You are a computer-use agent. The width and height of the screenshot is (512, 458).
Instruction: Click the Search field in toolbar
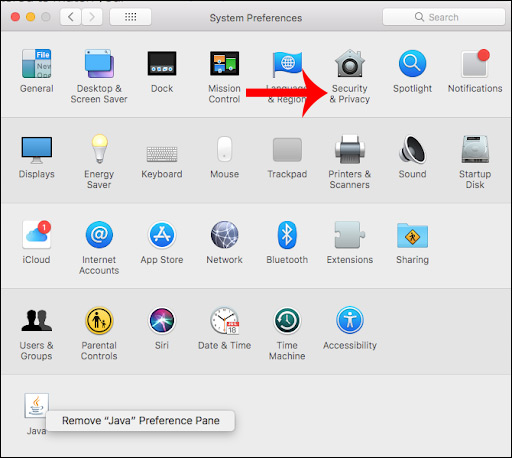coord(444,17)
